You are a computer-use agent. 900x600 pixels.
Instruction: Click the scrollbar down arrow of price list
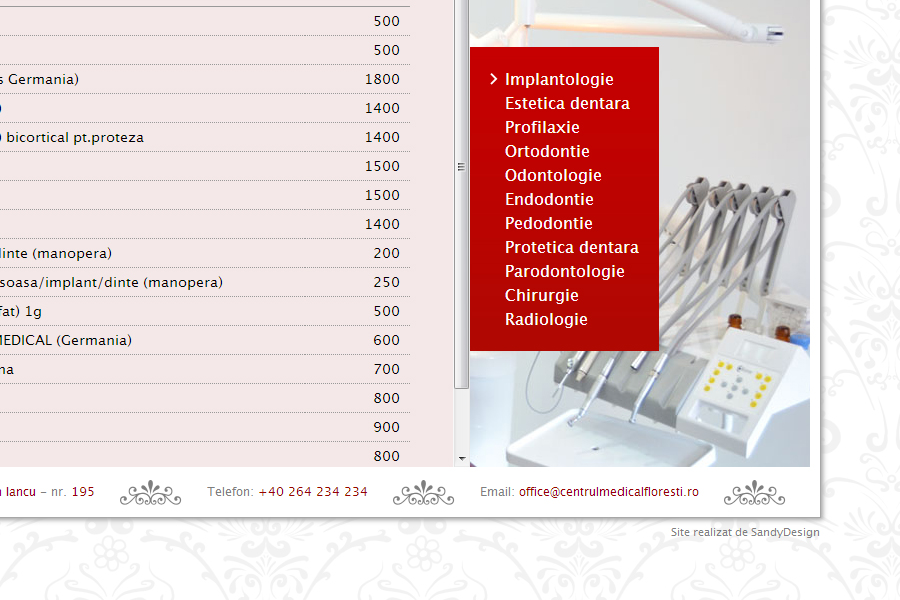(461, 458)
